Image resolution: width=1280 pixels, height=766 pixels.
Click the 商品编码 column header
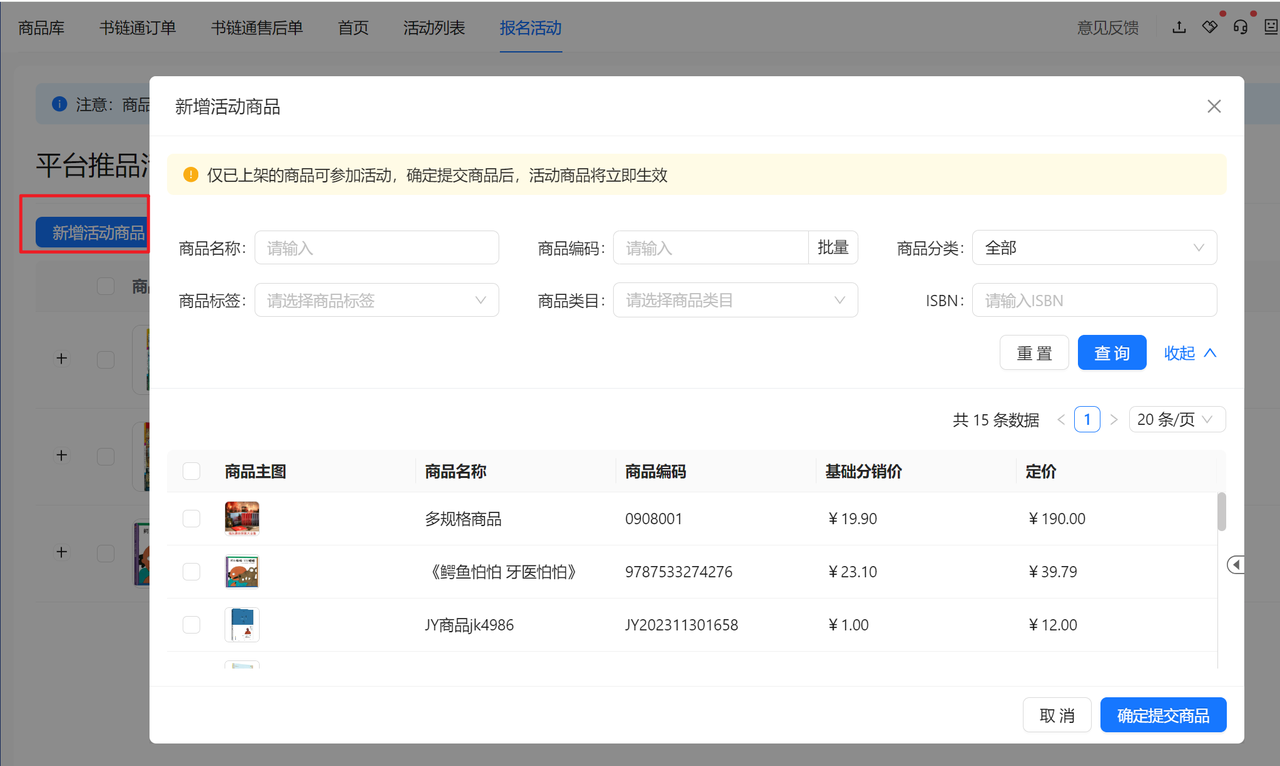656,471
